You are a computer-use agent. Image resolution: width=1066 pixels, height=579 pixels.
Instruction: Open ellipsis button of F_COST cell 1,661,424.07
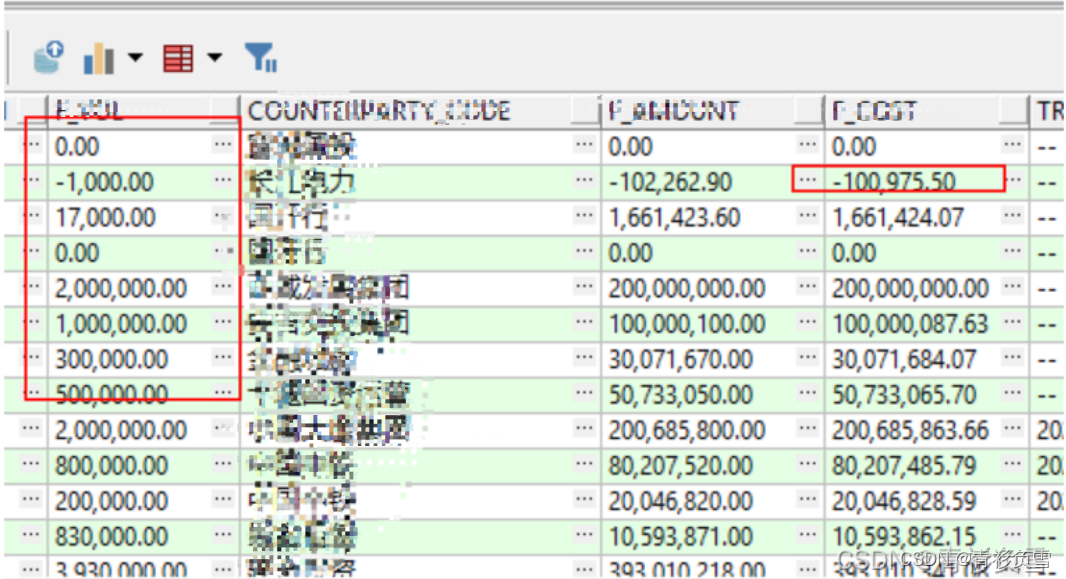(1012, 215)
